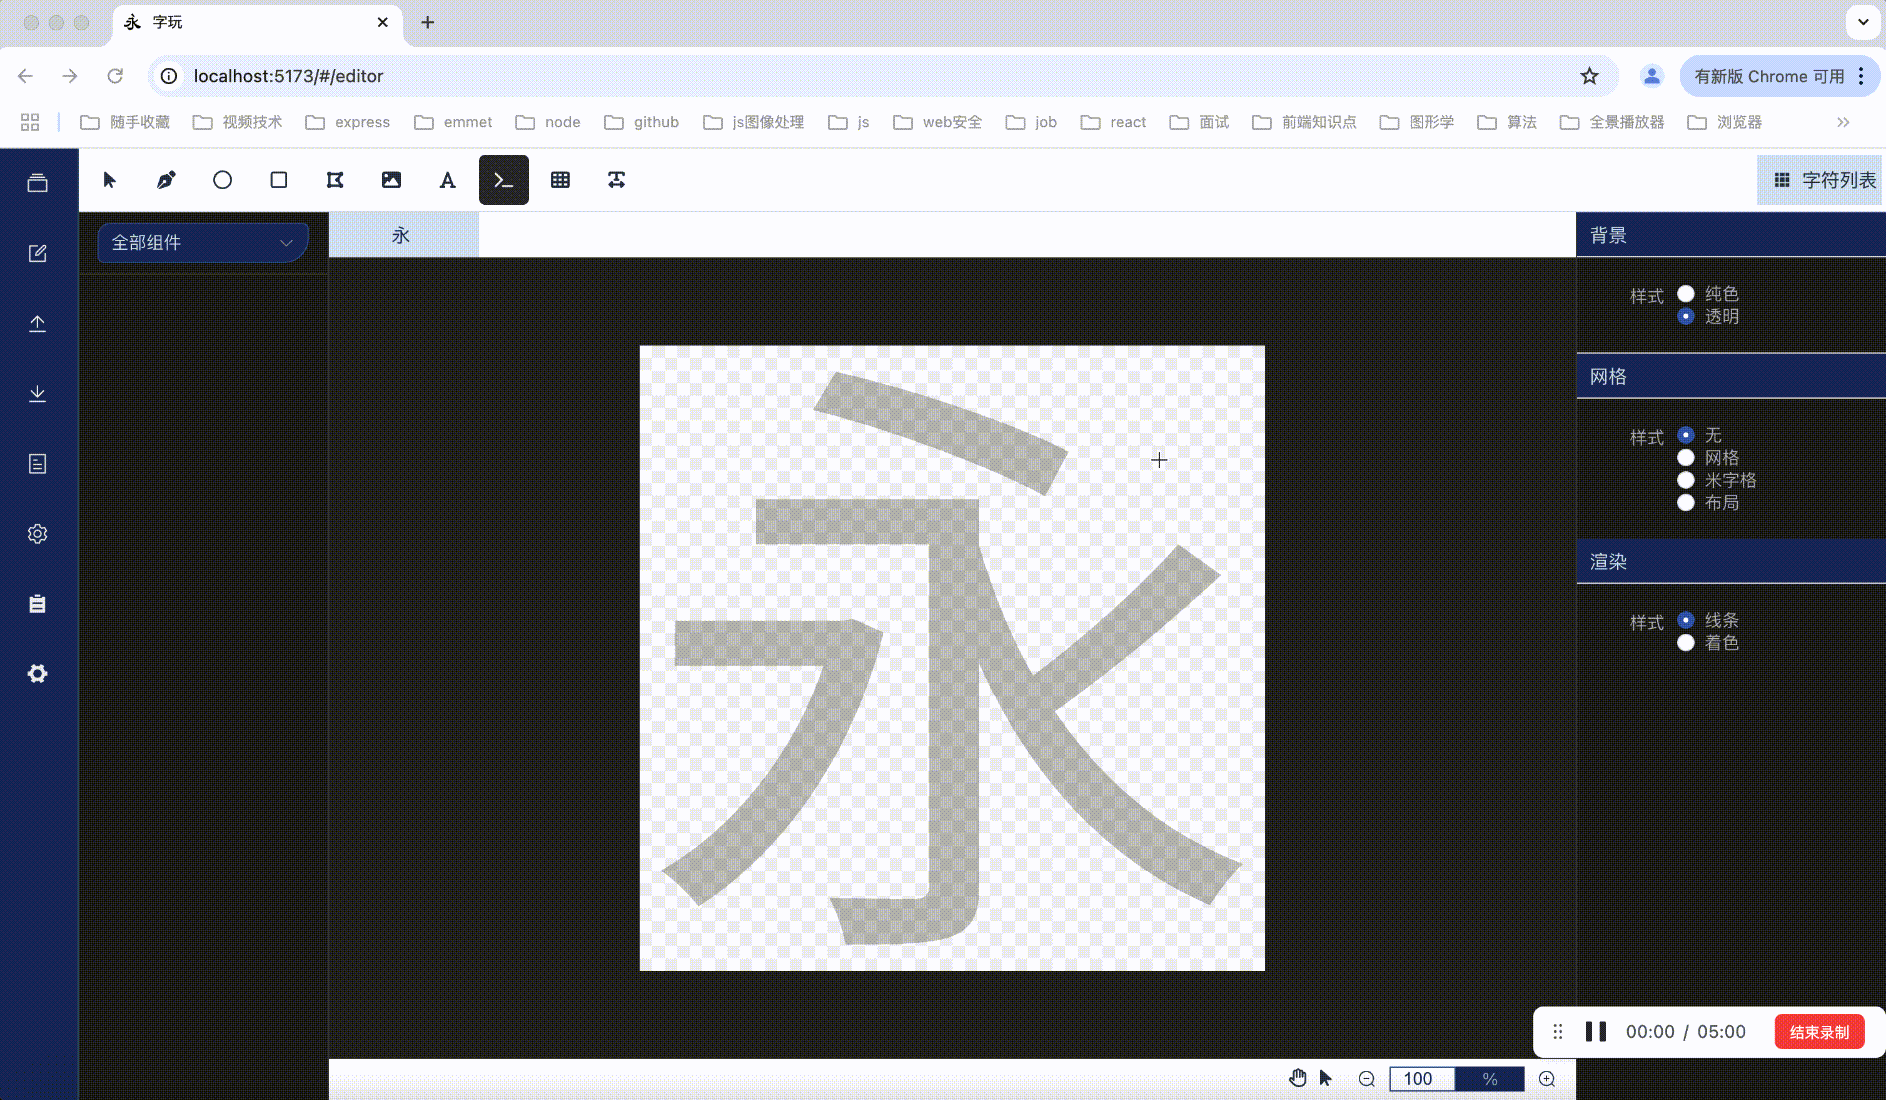Bookmark page with the star icon
Image resolution: width=1886 pixels, height=1100 pixels.
(1589, 76)
